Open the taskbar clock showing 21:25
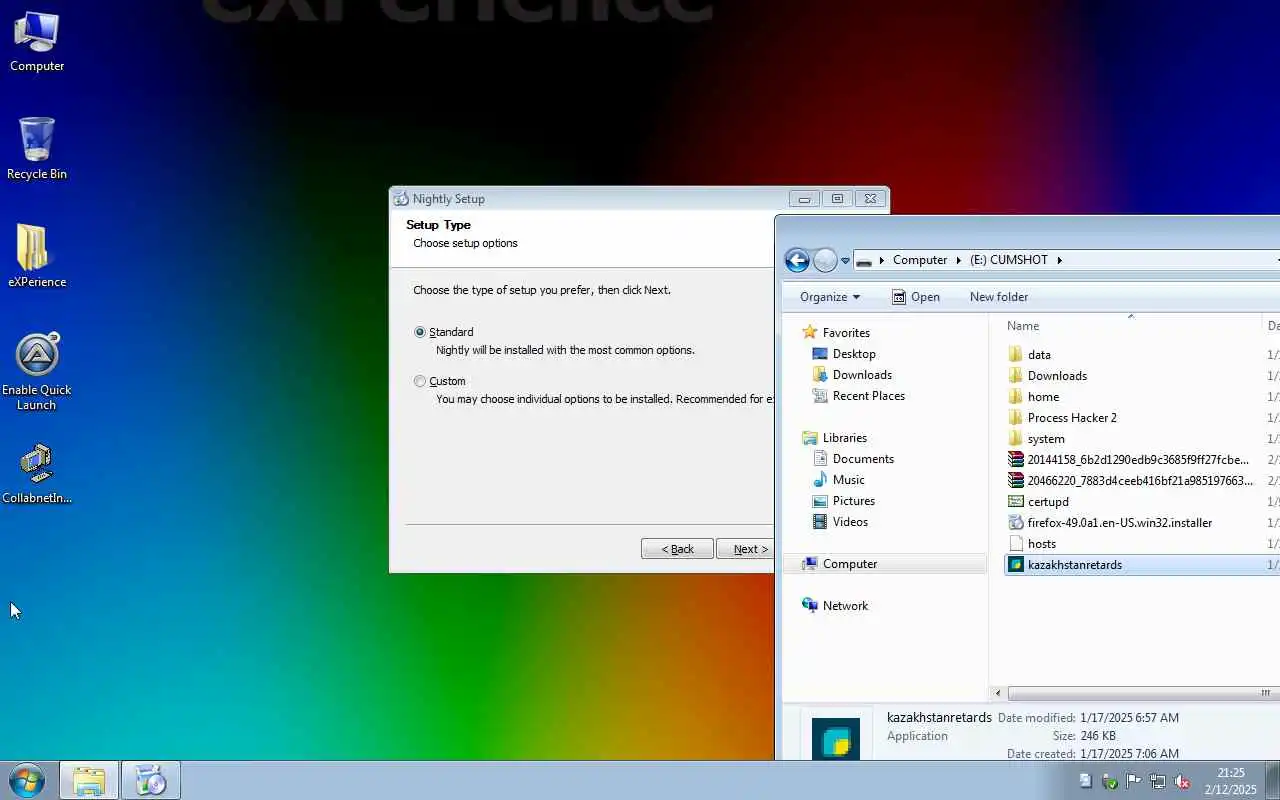This screenshot has width=1280, height=800. click(x=1230, y=781)
